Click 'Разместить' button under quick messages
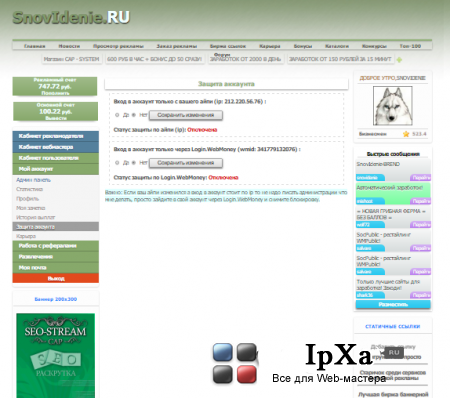Image resolution: width=450 pixels, height=398 pixels. point(393,304)
